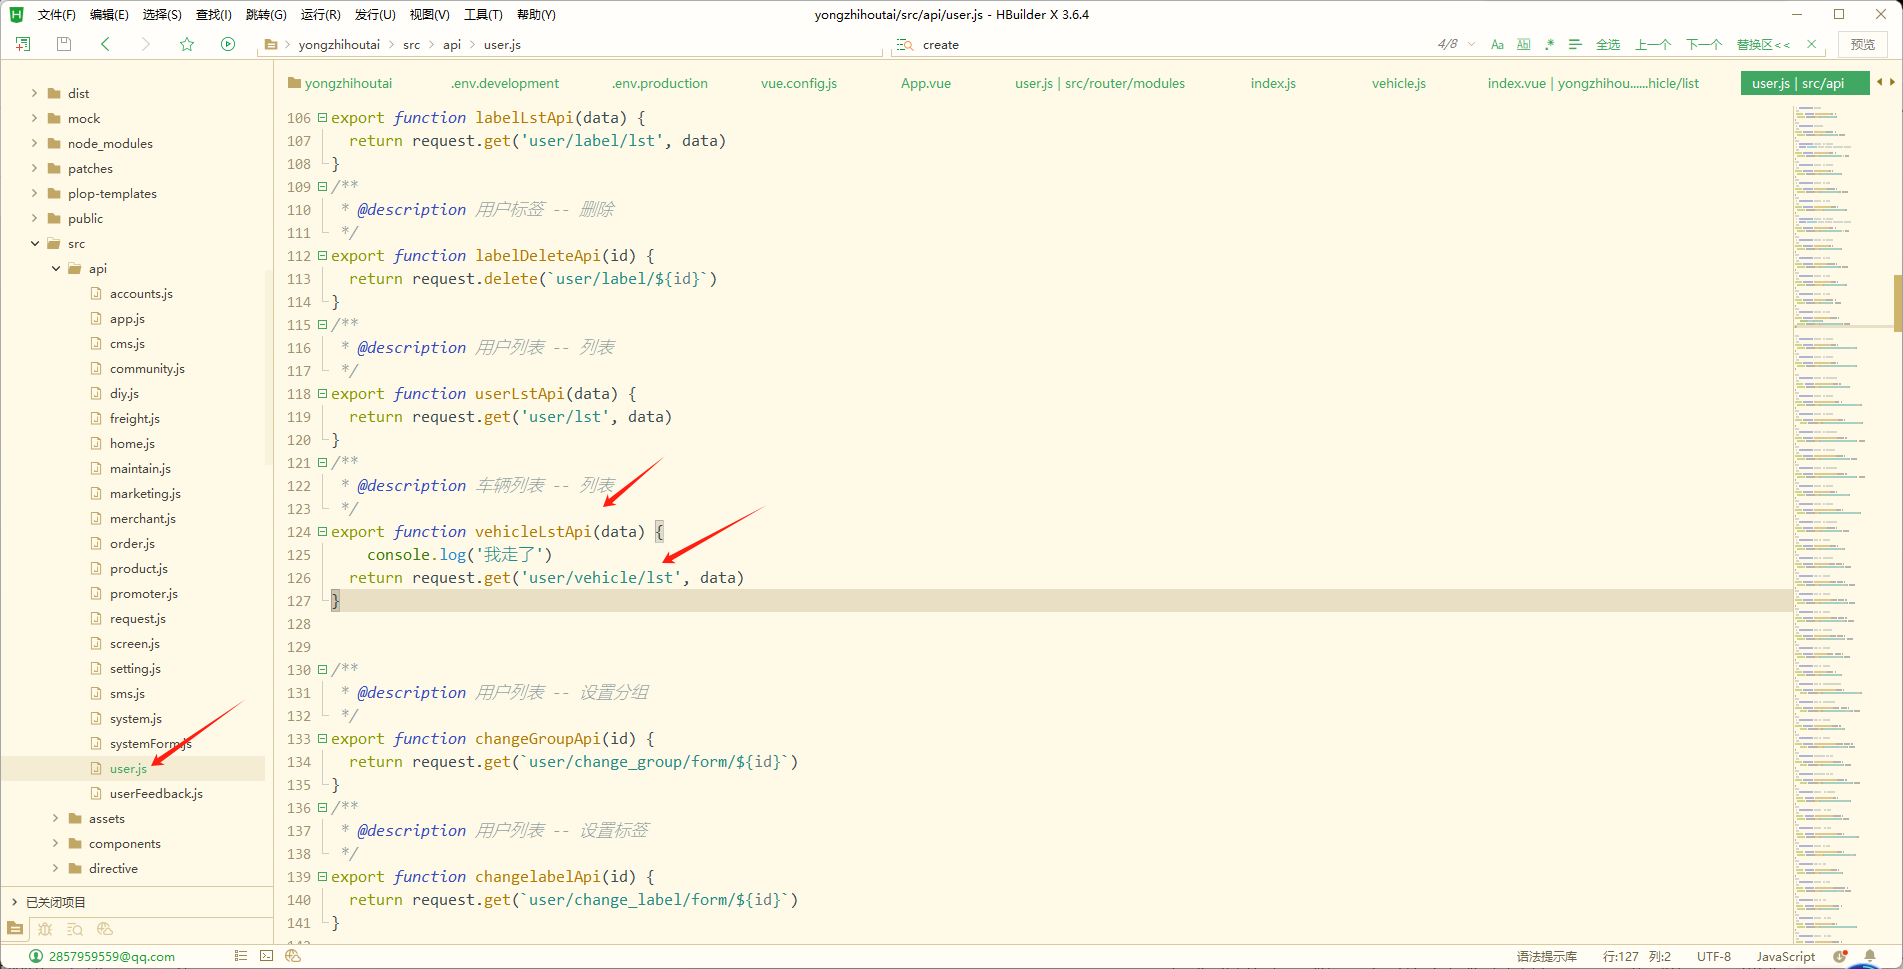Click the search-in-files panel icon

75,929
